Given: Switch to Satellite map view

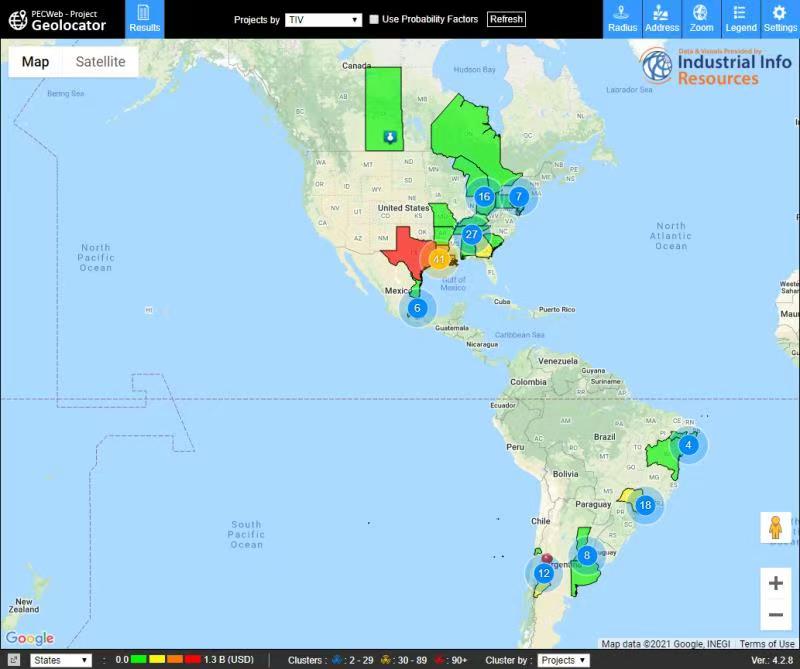Looking at the screenshot, I should [100, 62].
